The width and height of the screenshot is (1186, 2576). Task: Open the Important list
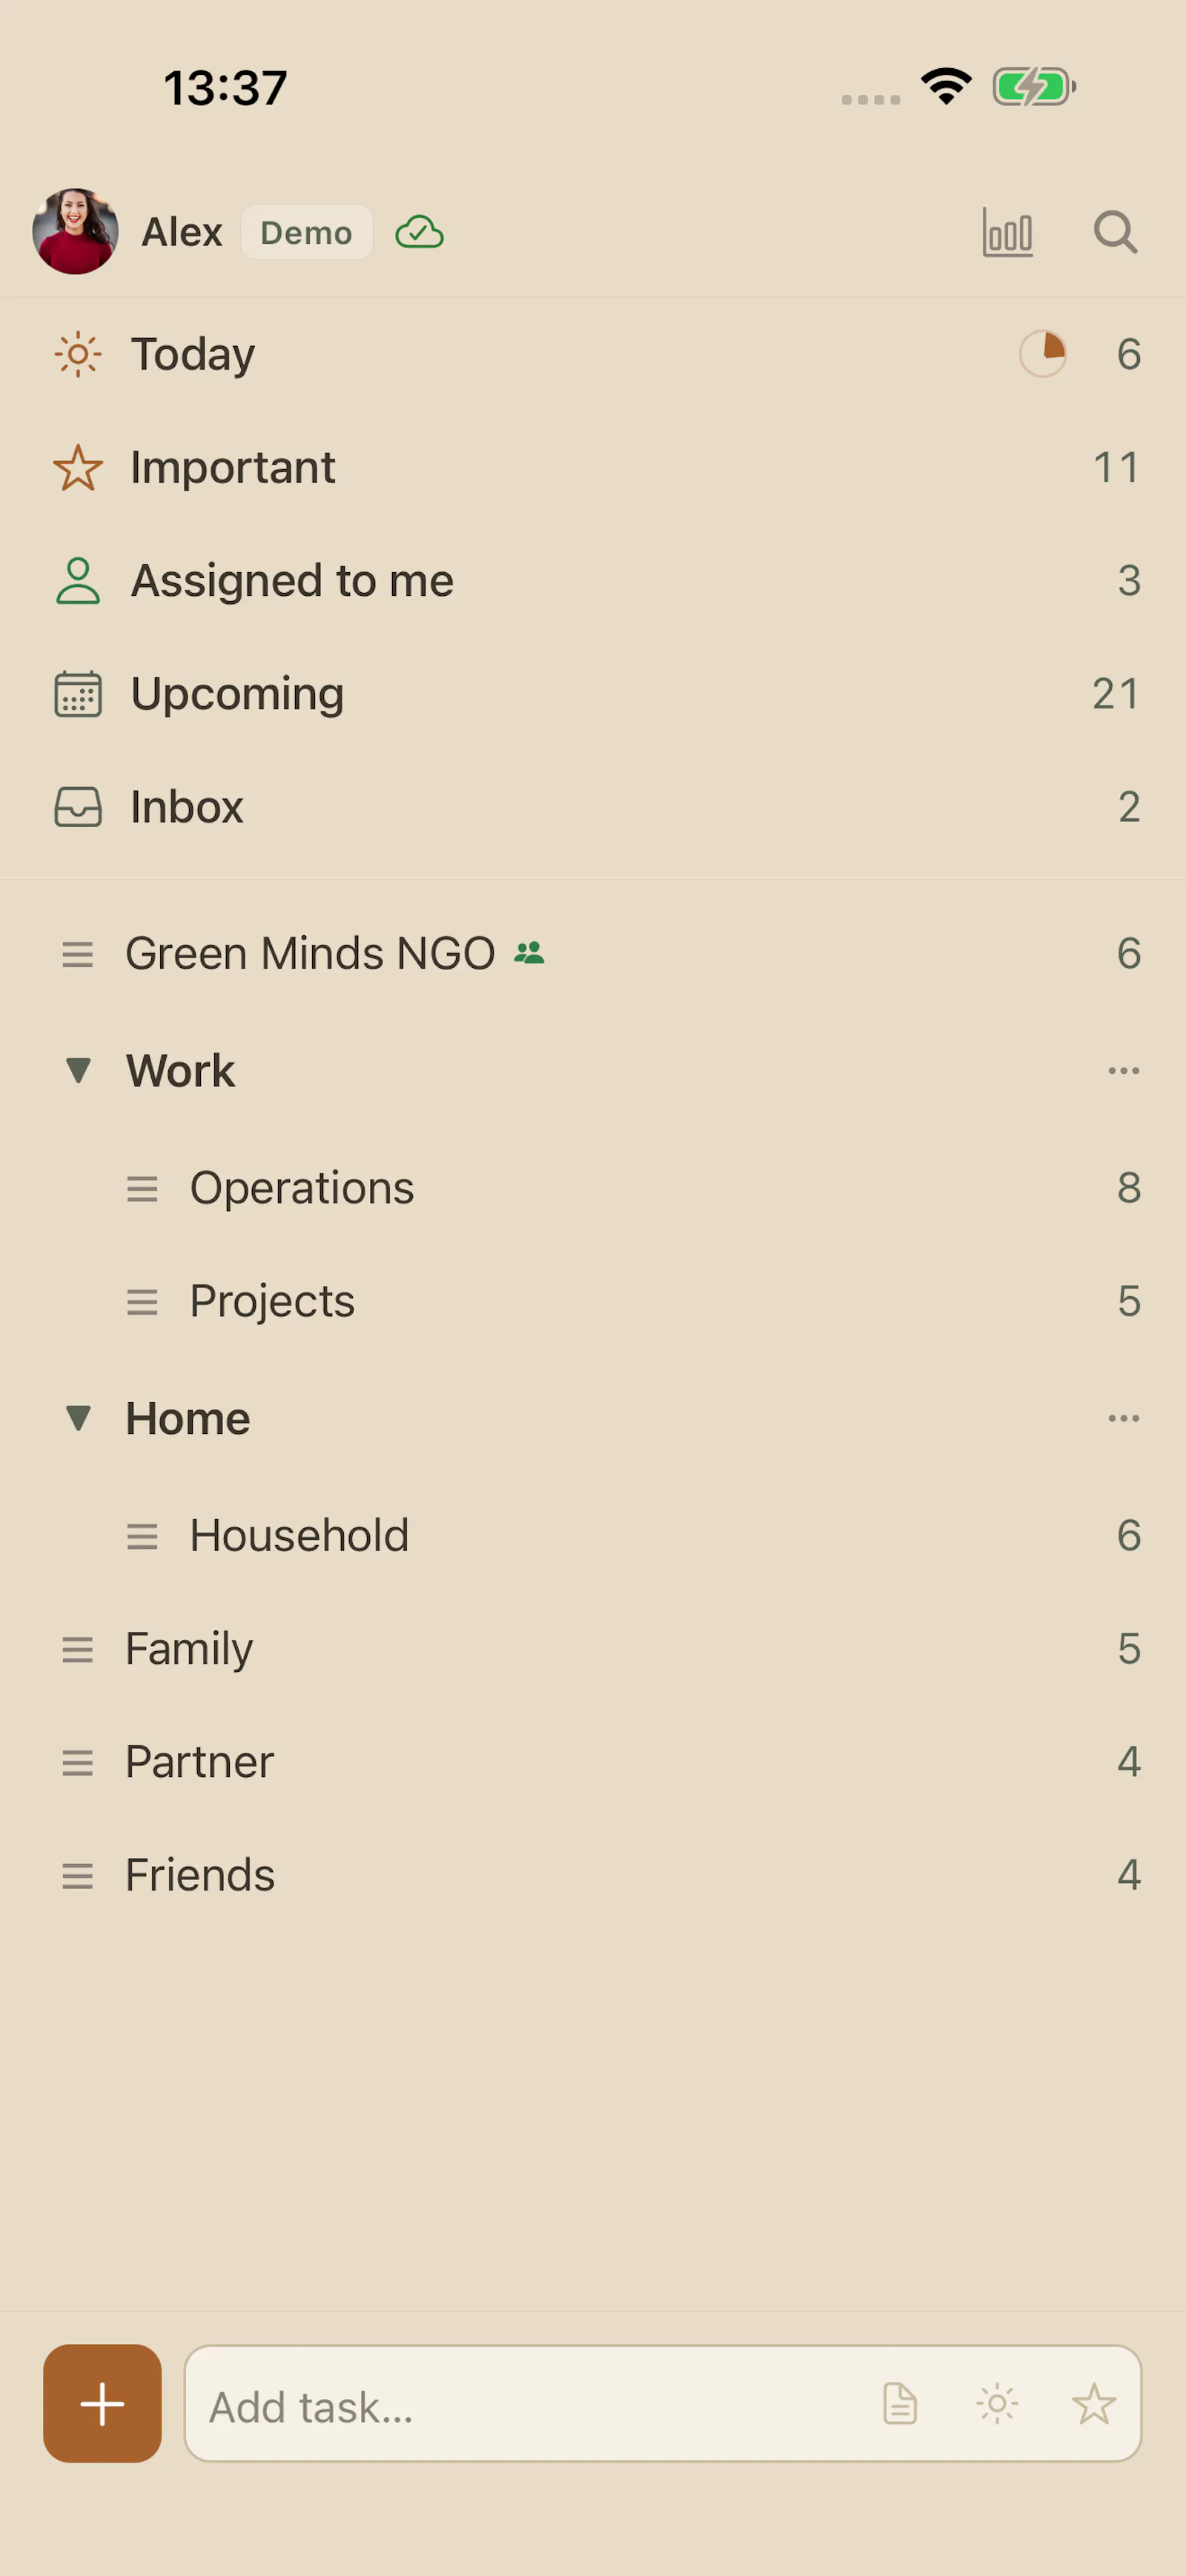pyautogui.click(x=593, y=467)
